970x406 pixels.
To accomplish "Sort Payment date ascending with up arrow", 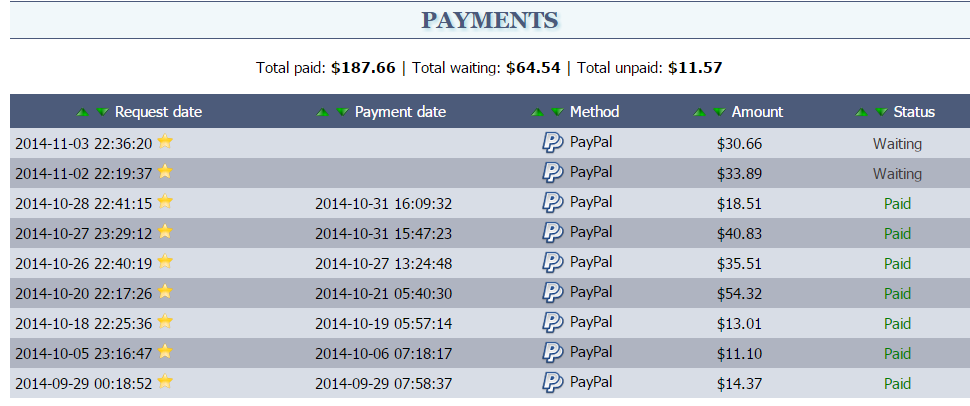I will pyautogui.click(x=322, y=112).
